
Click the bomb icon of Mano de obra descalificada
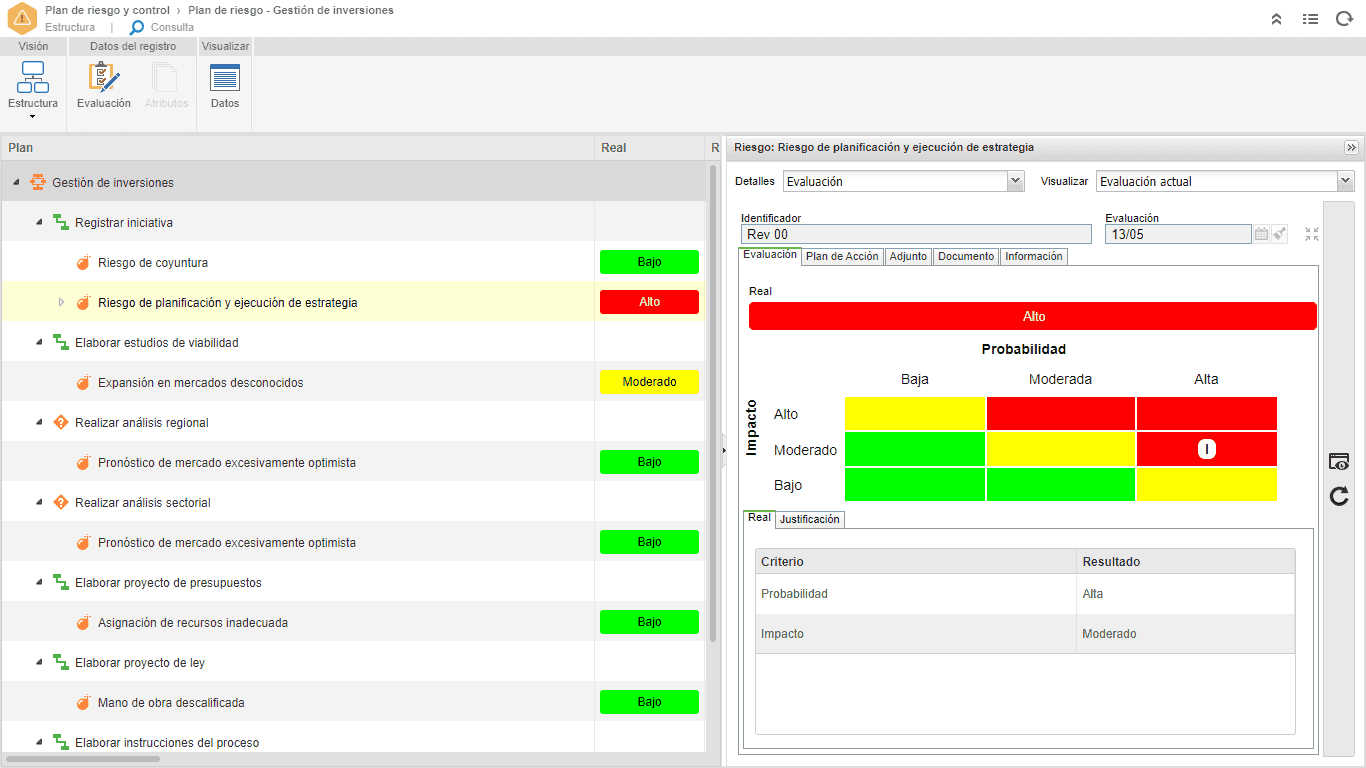pos(84,703)
